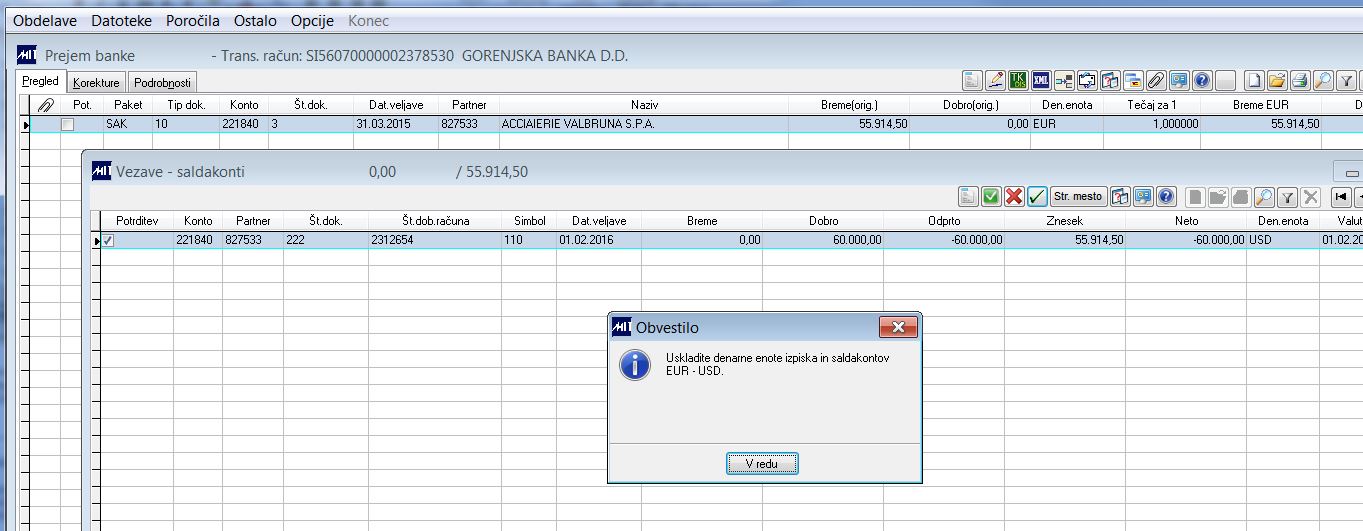Click the paperclip attachment toolbar icon
The height and width of the screenshot is (531, 1363).
pyautogui.click(x=1156, y=80)
